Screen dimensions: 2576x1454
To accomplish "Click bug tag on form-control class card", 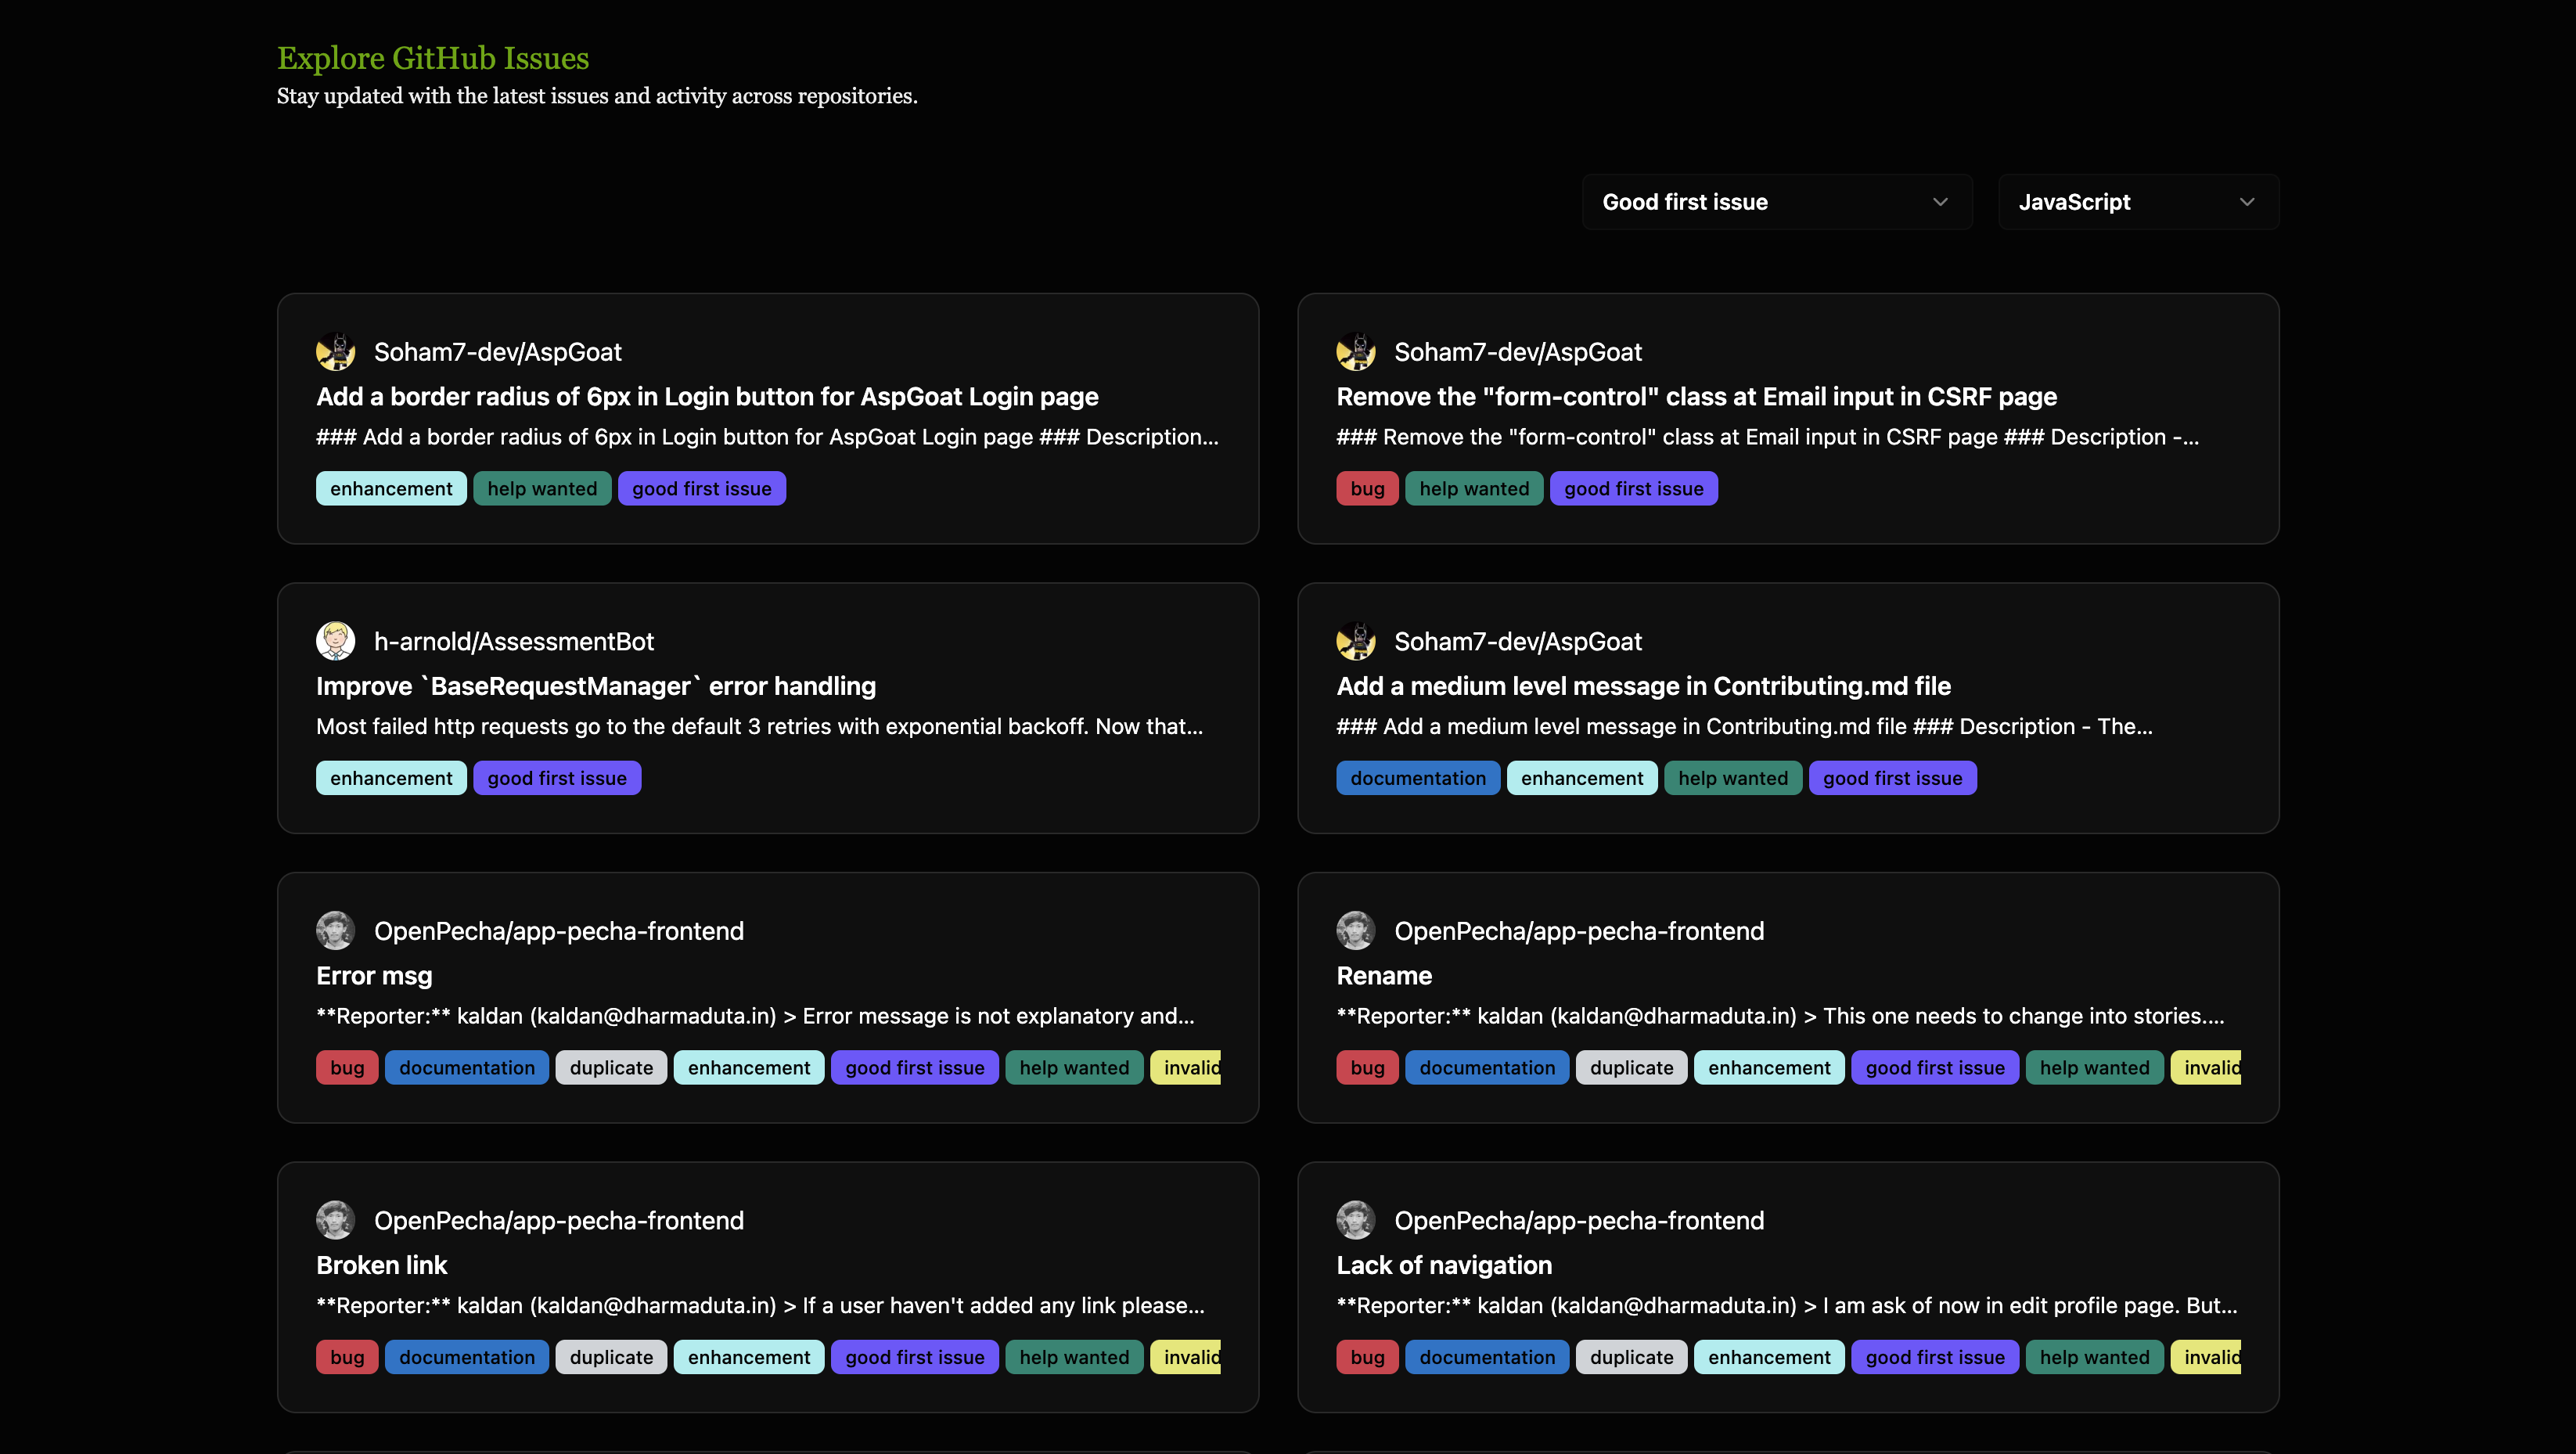I will pos(1367,488).
